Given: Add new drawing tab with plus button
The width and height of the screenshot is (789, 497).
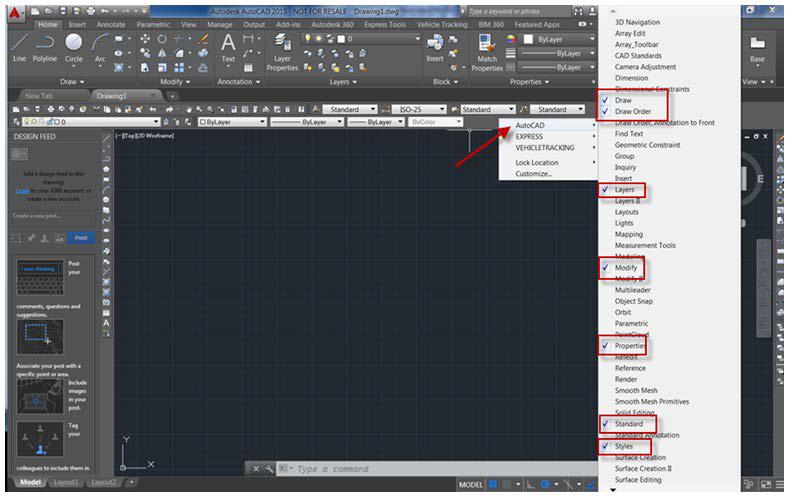Looking at the screenshot, I should 172,96.
